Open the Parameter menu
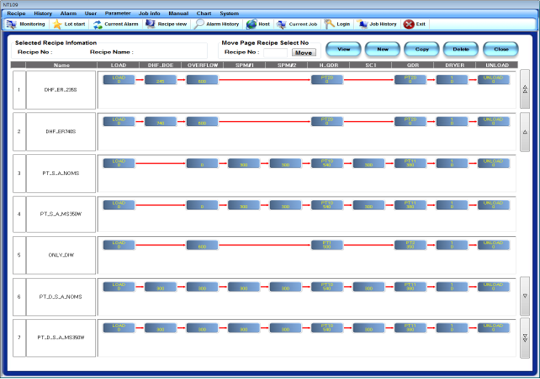Screen dimensions: 540x379 pos(118,13)
